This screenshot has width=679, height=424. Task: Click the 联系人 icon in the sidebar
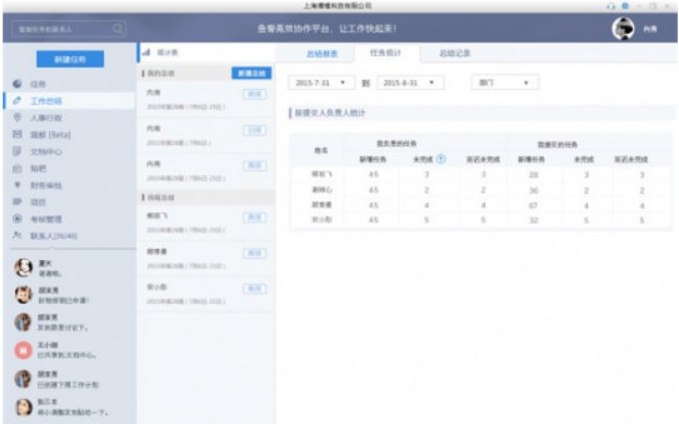(x=18, y=235)
